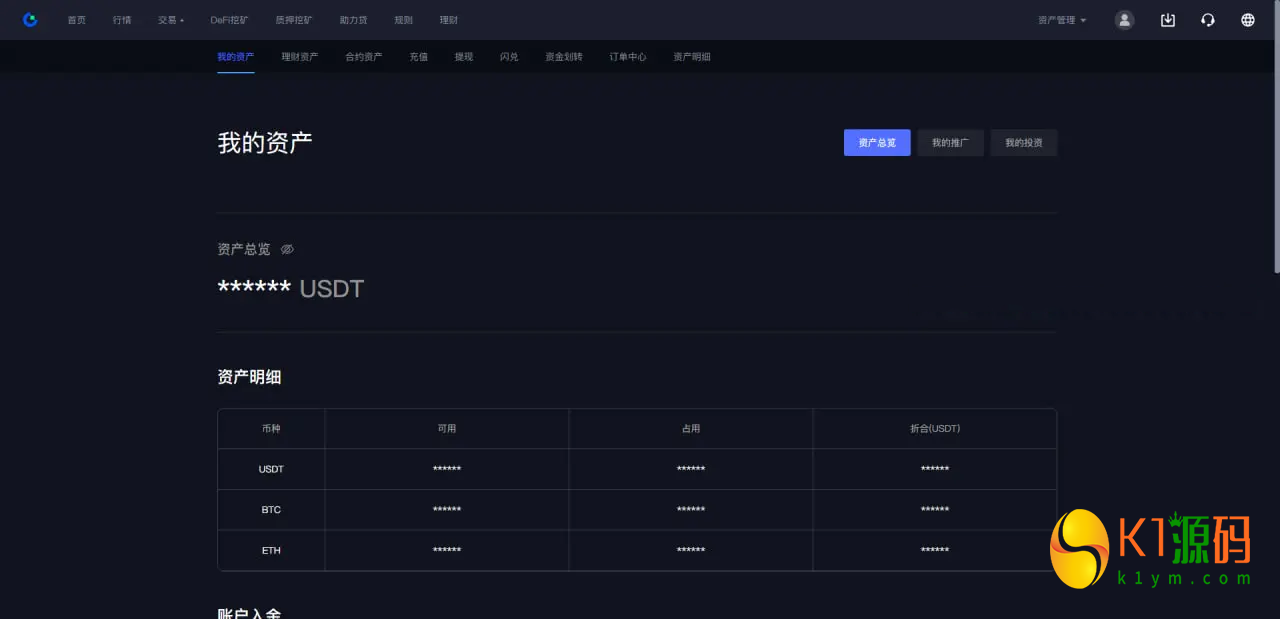The height and width of the screenshot is (619, 1280).
Task: Open the customer support headset icon
Action: 1208,20
